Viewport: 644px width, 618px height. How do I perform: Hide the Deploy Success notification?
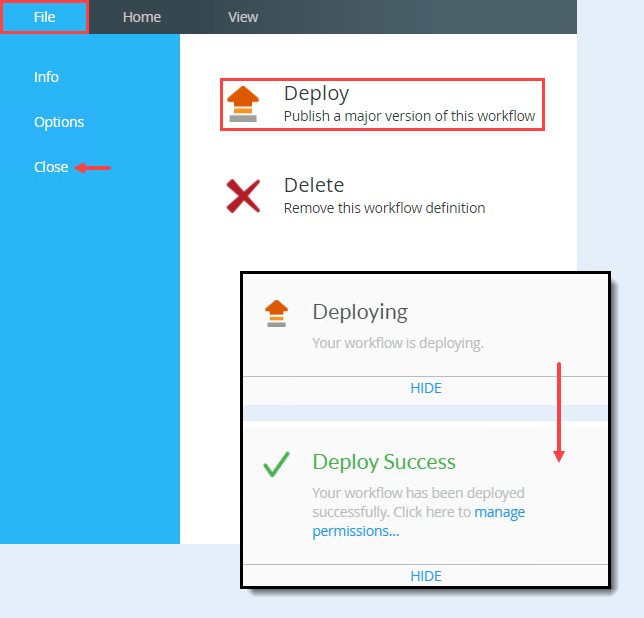(x=426, y=576)
